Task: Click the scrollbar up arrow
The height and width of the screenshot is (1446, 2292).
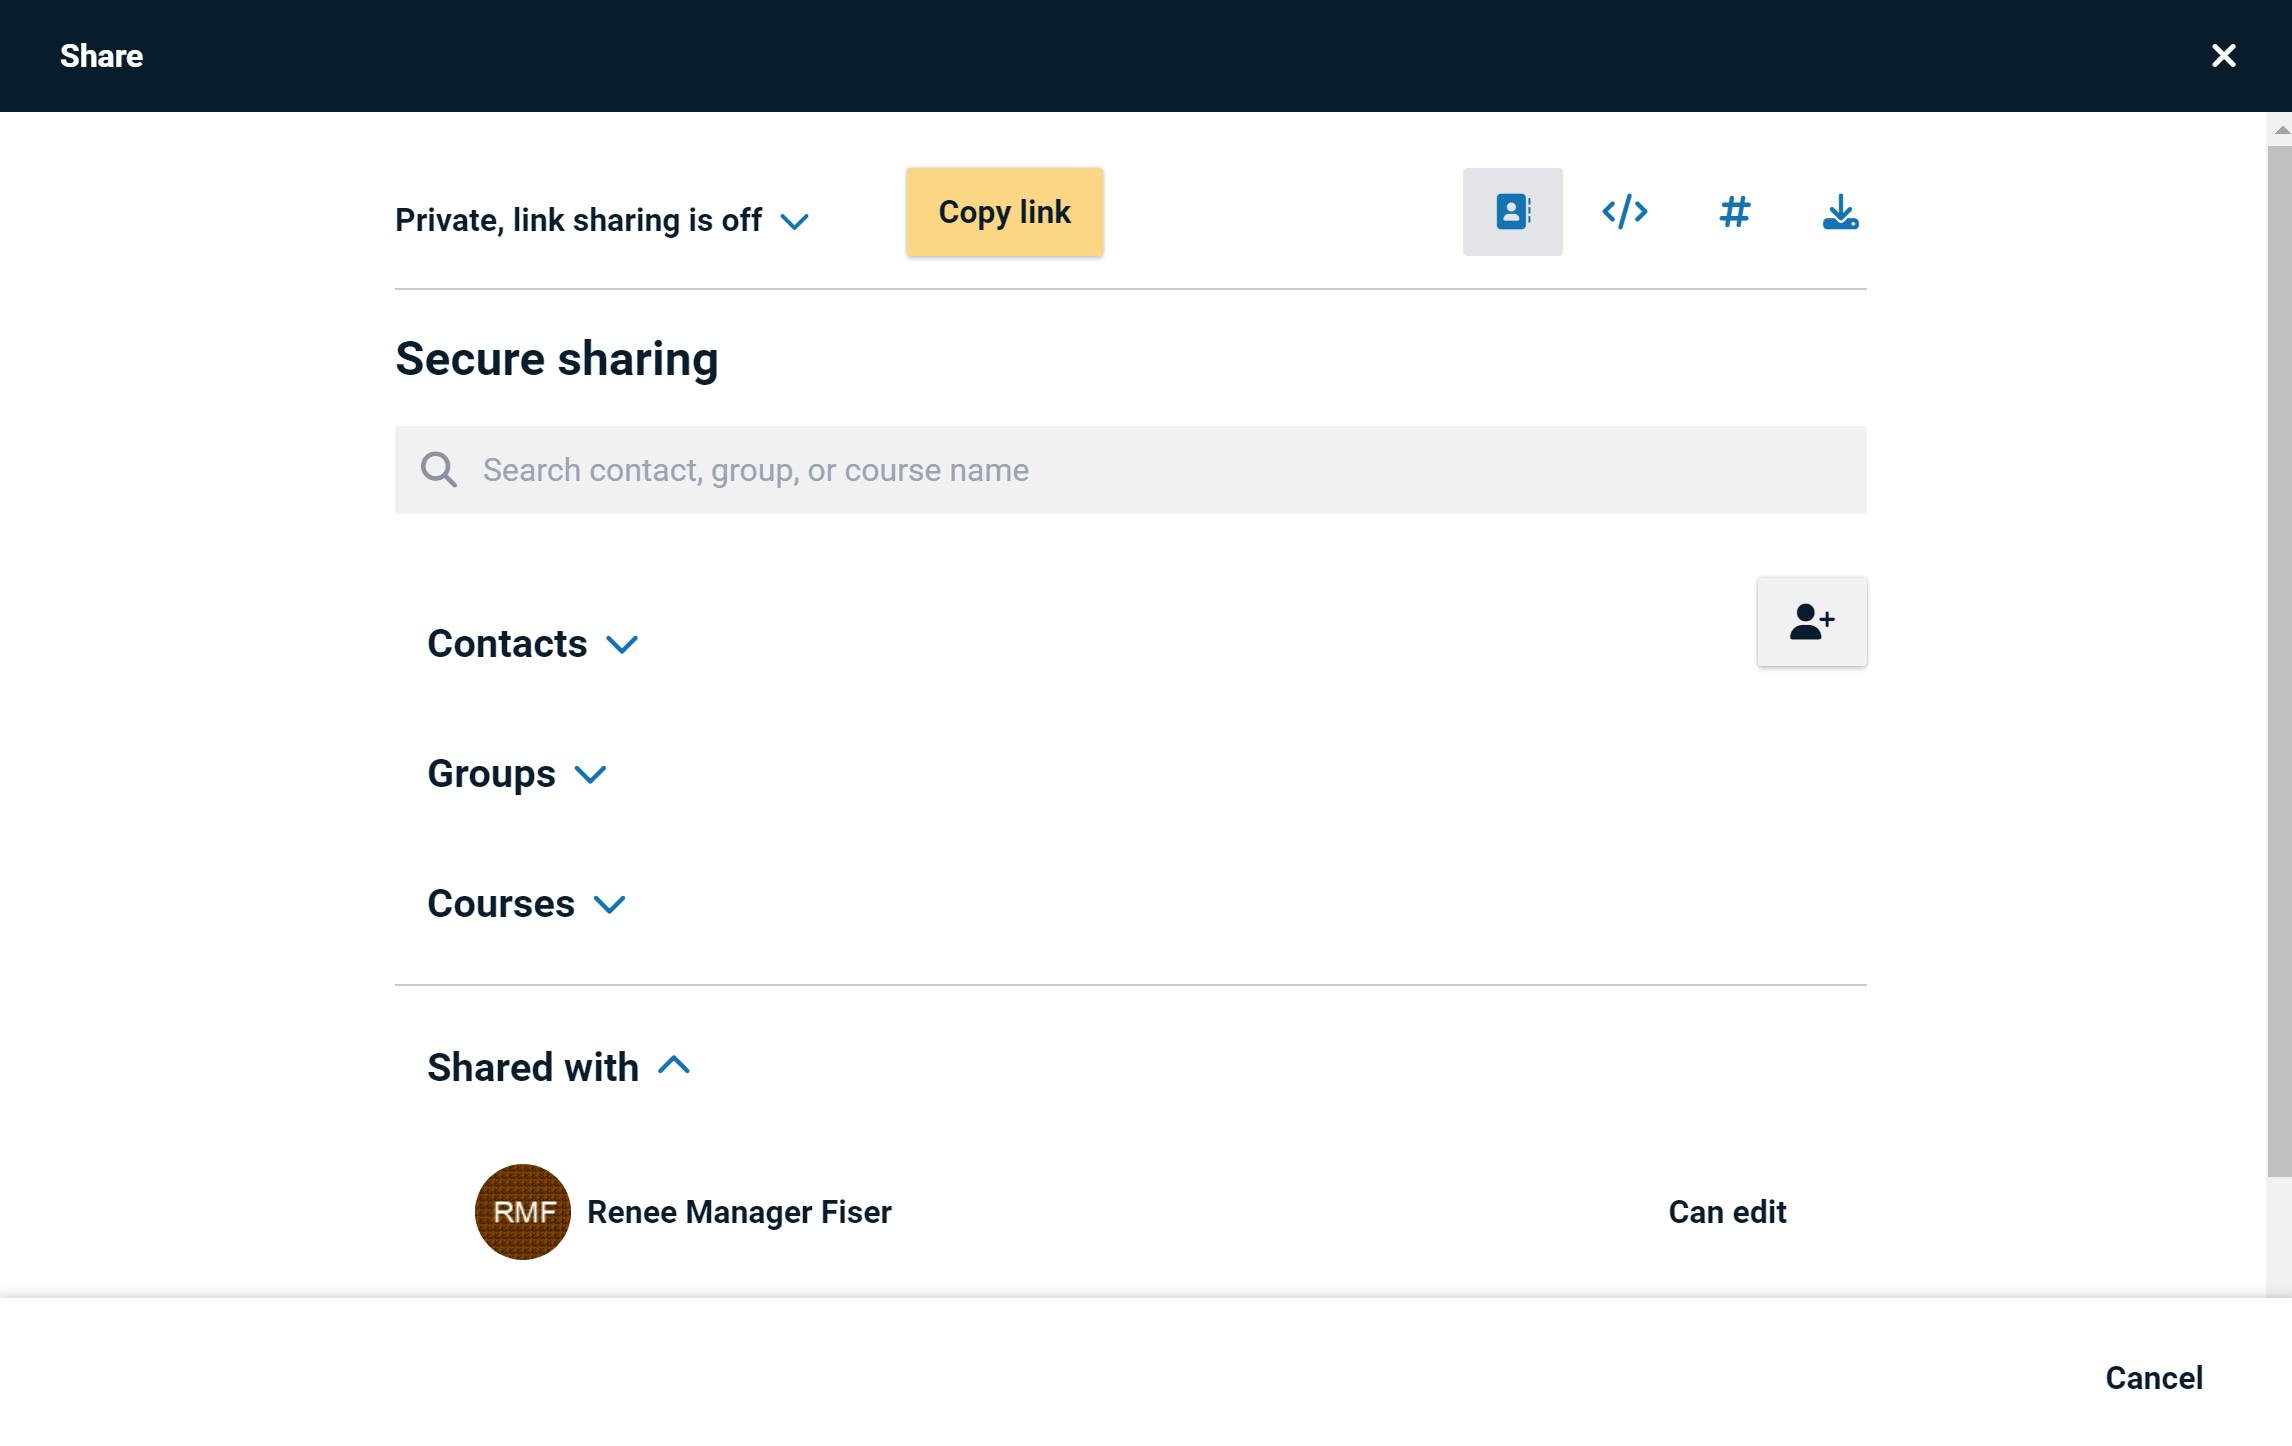Action: [2280, 130]
